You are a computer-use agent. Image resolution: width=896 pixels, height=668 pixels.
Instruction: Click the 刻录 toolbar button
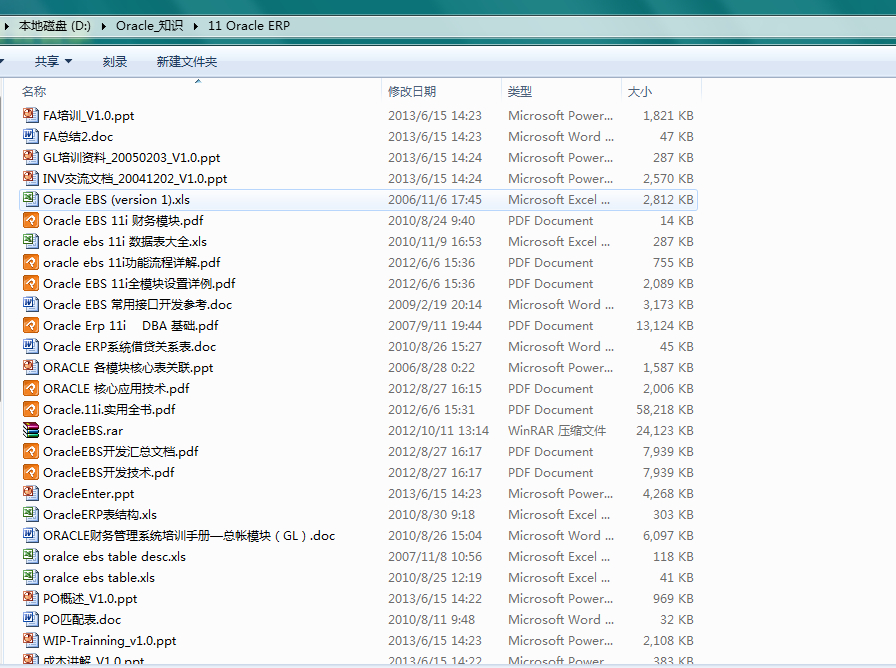[x=114, y=61]
